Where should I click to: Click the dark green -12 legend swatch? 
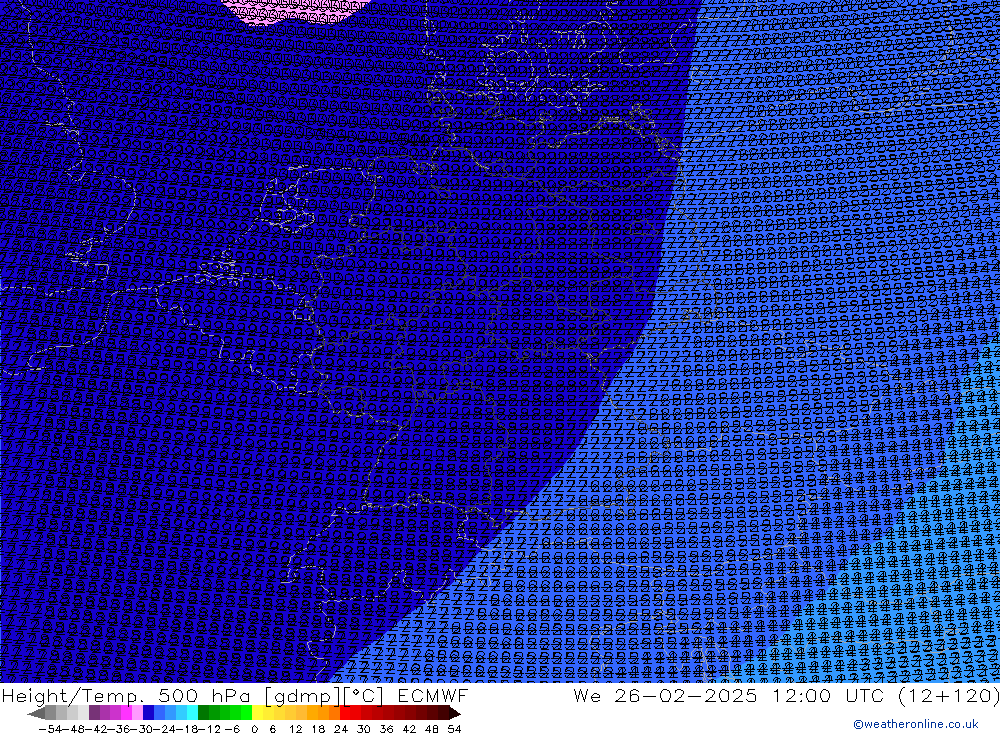[203, 713]
